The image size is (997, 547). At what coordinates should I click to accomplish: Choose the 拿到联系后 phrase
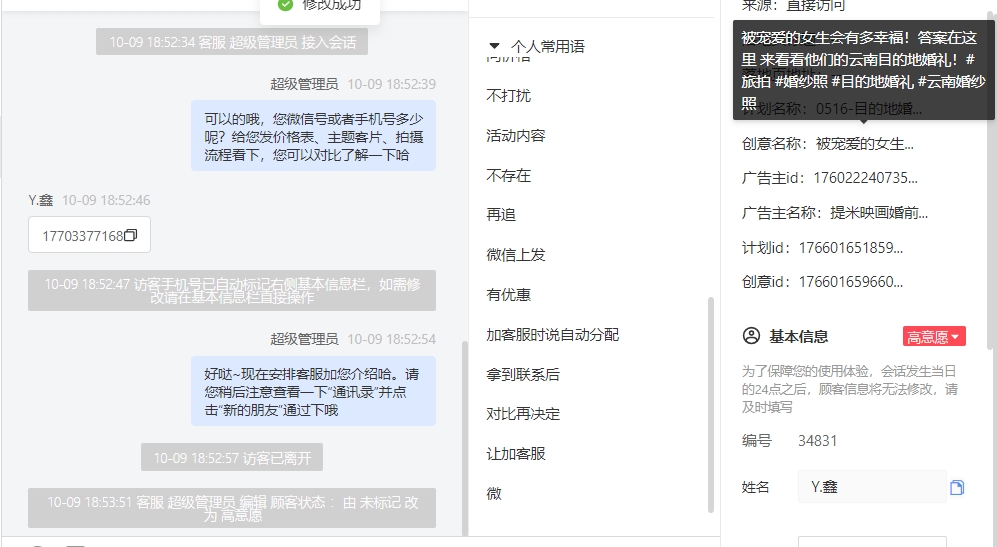coord(523,375)
